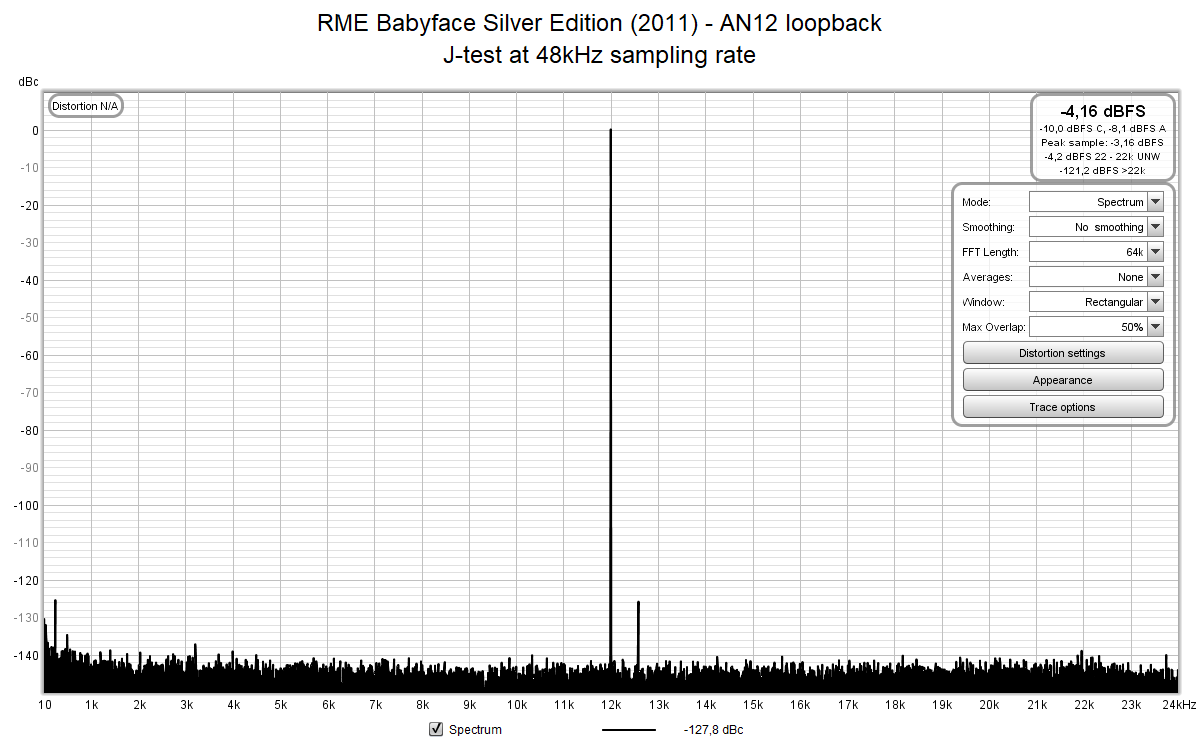Image resolution: width=1200 pixels, height=744 pixels.
Task: Click the -4,16 dBFS level readout
Action: pyautogui.click(x=1103, y=111)
